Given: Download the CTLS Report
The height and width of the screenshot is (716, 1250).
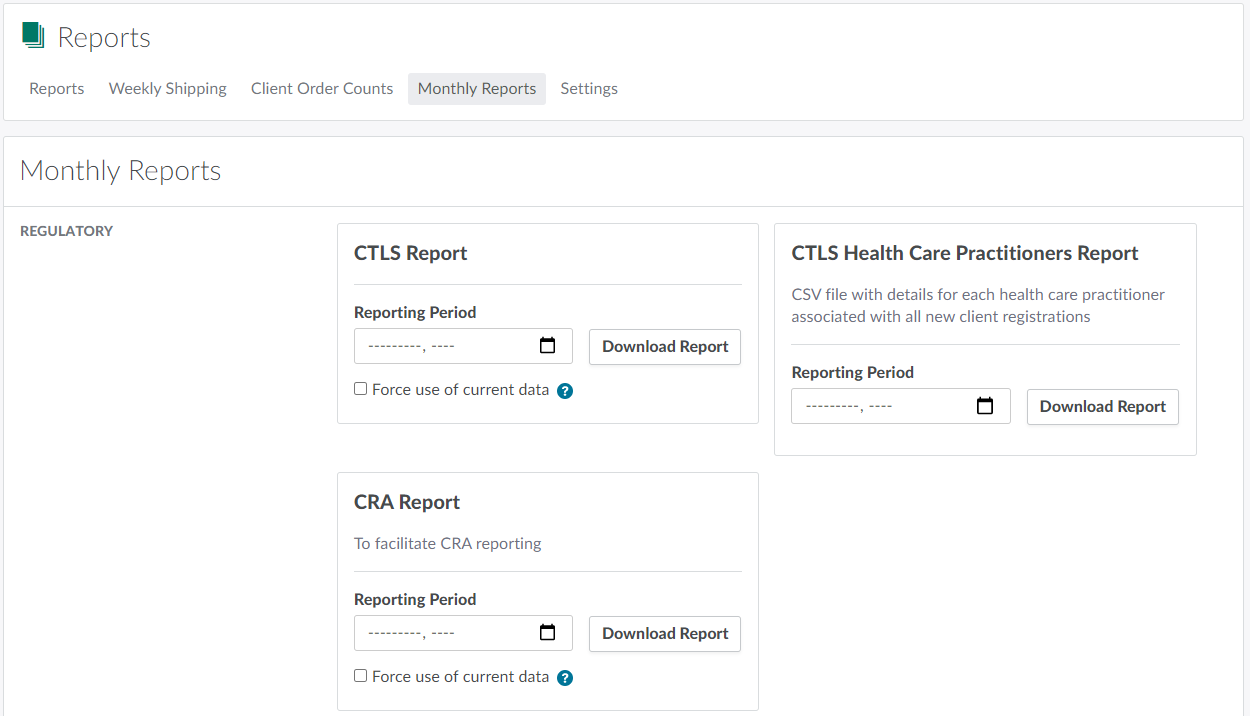Looking at the screenshot, I should pyautogui.click(x=665, y=347).
